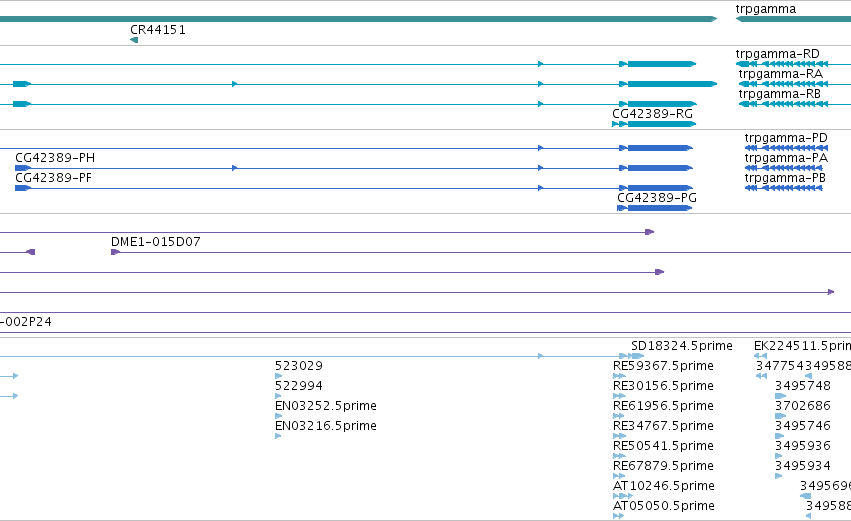Select the RE30156.5prime EST label

[663, 386]
